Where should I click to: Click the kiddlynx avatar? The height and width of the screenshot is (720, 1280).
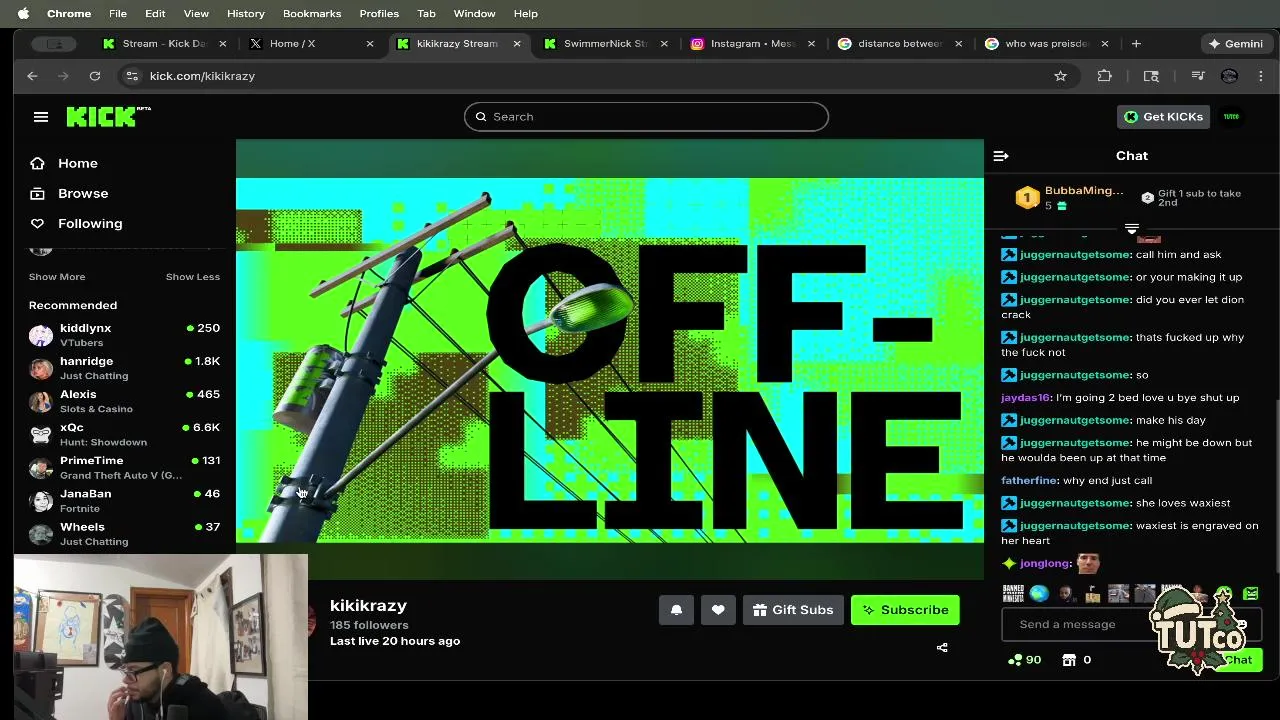coord(41,335)
